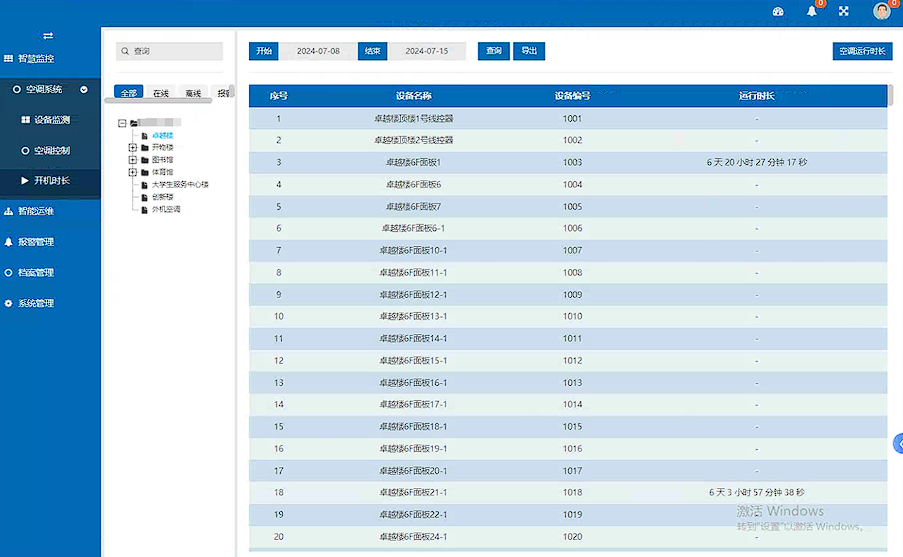Switch to the 在线 filter tab

161,93
